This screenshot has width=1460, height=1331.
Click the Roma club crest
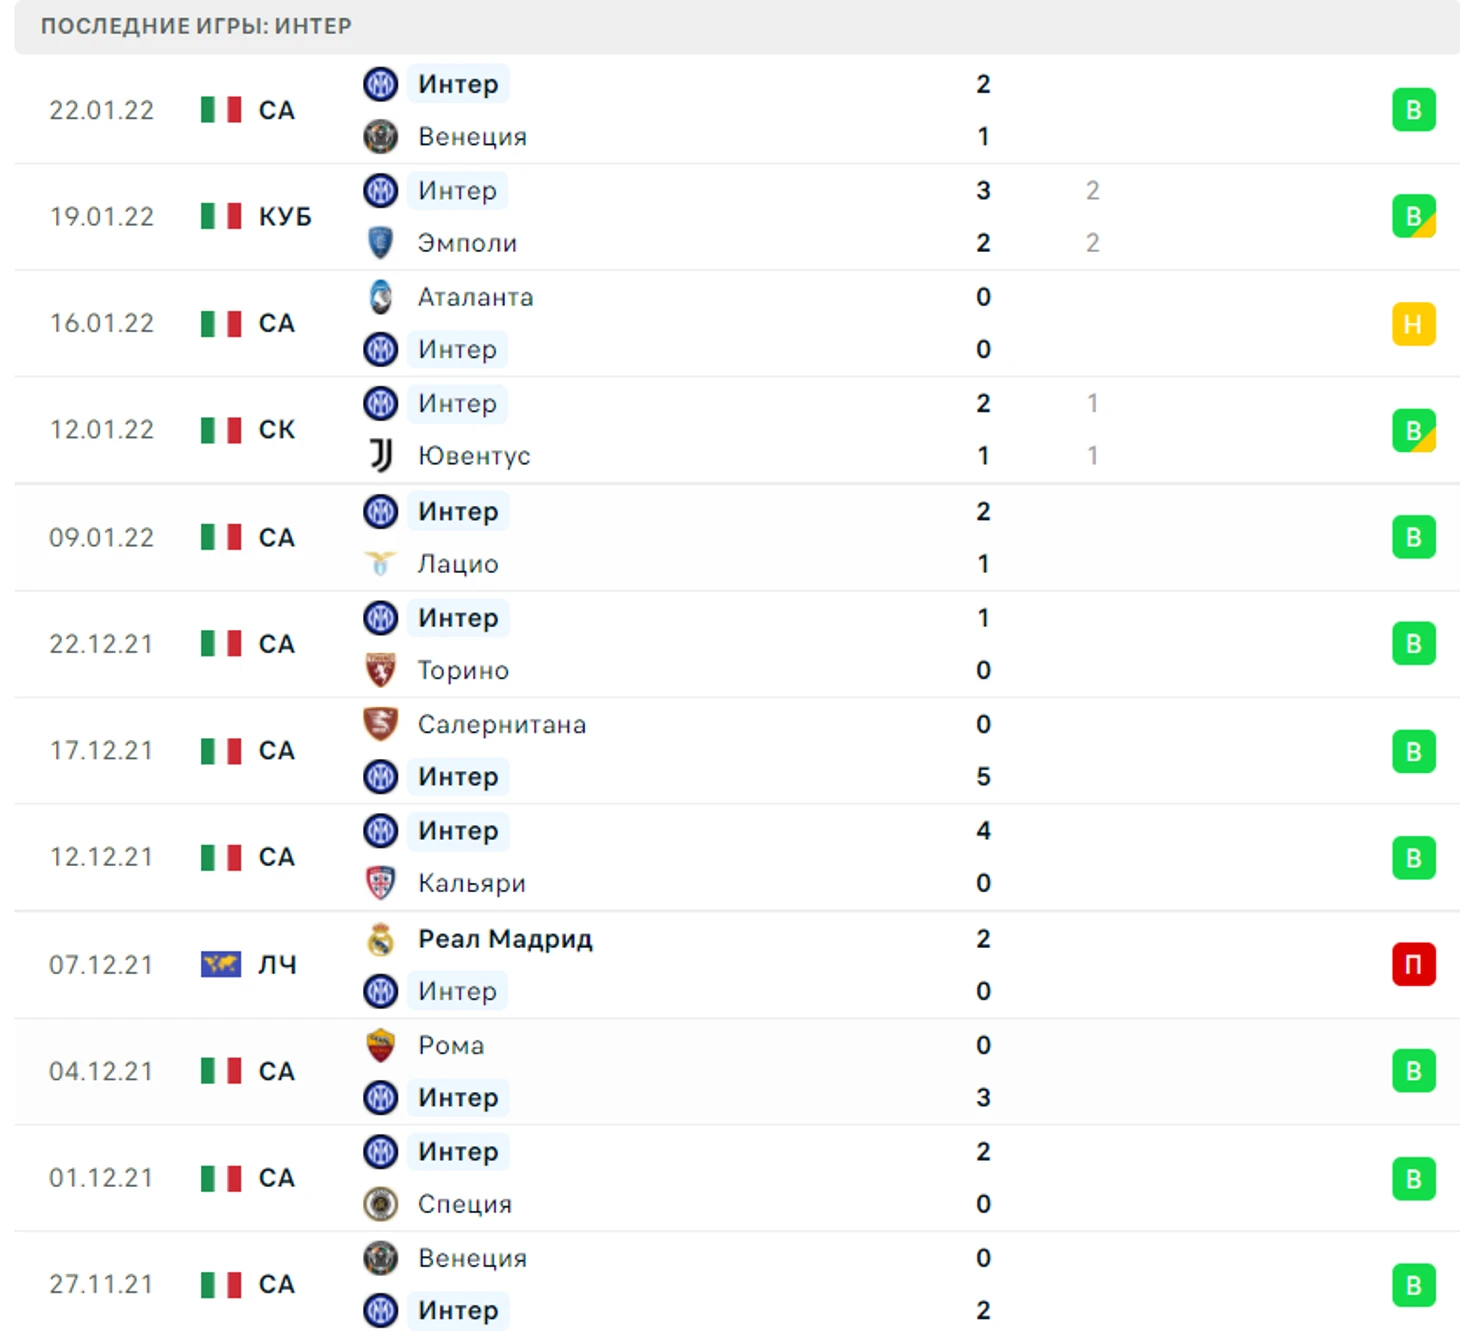point(380,1045)
